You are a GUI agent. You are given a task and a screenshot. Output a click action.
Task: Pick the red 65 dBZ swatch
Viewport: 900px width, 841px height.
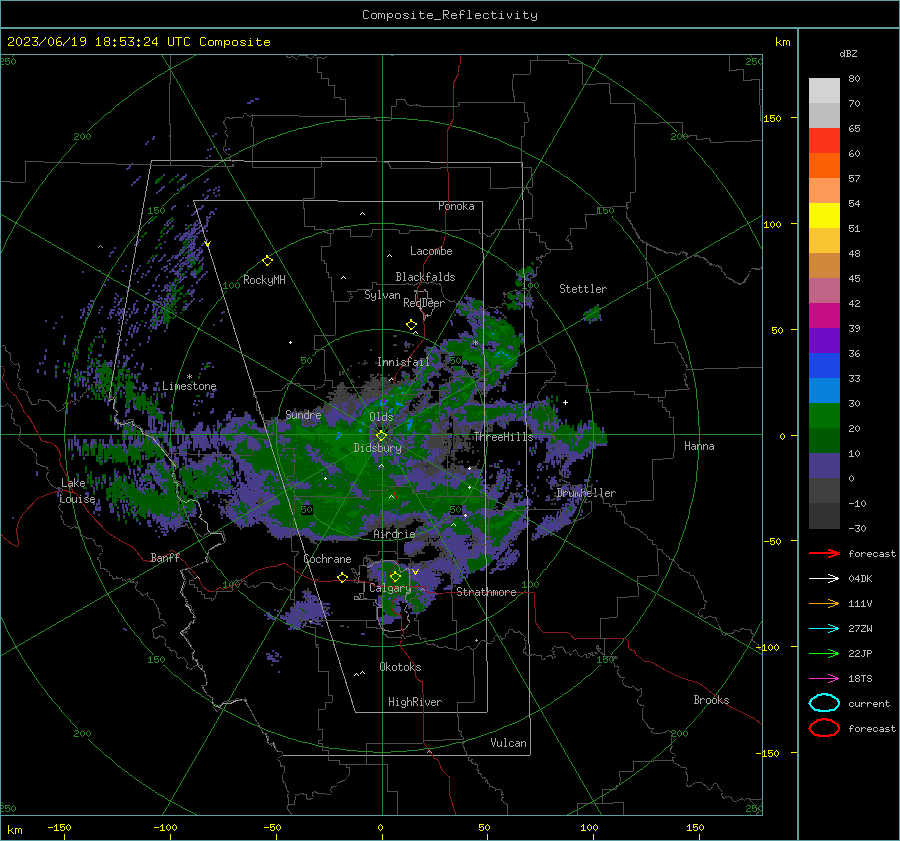(x=824, y=140)
